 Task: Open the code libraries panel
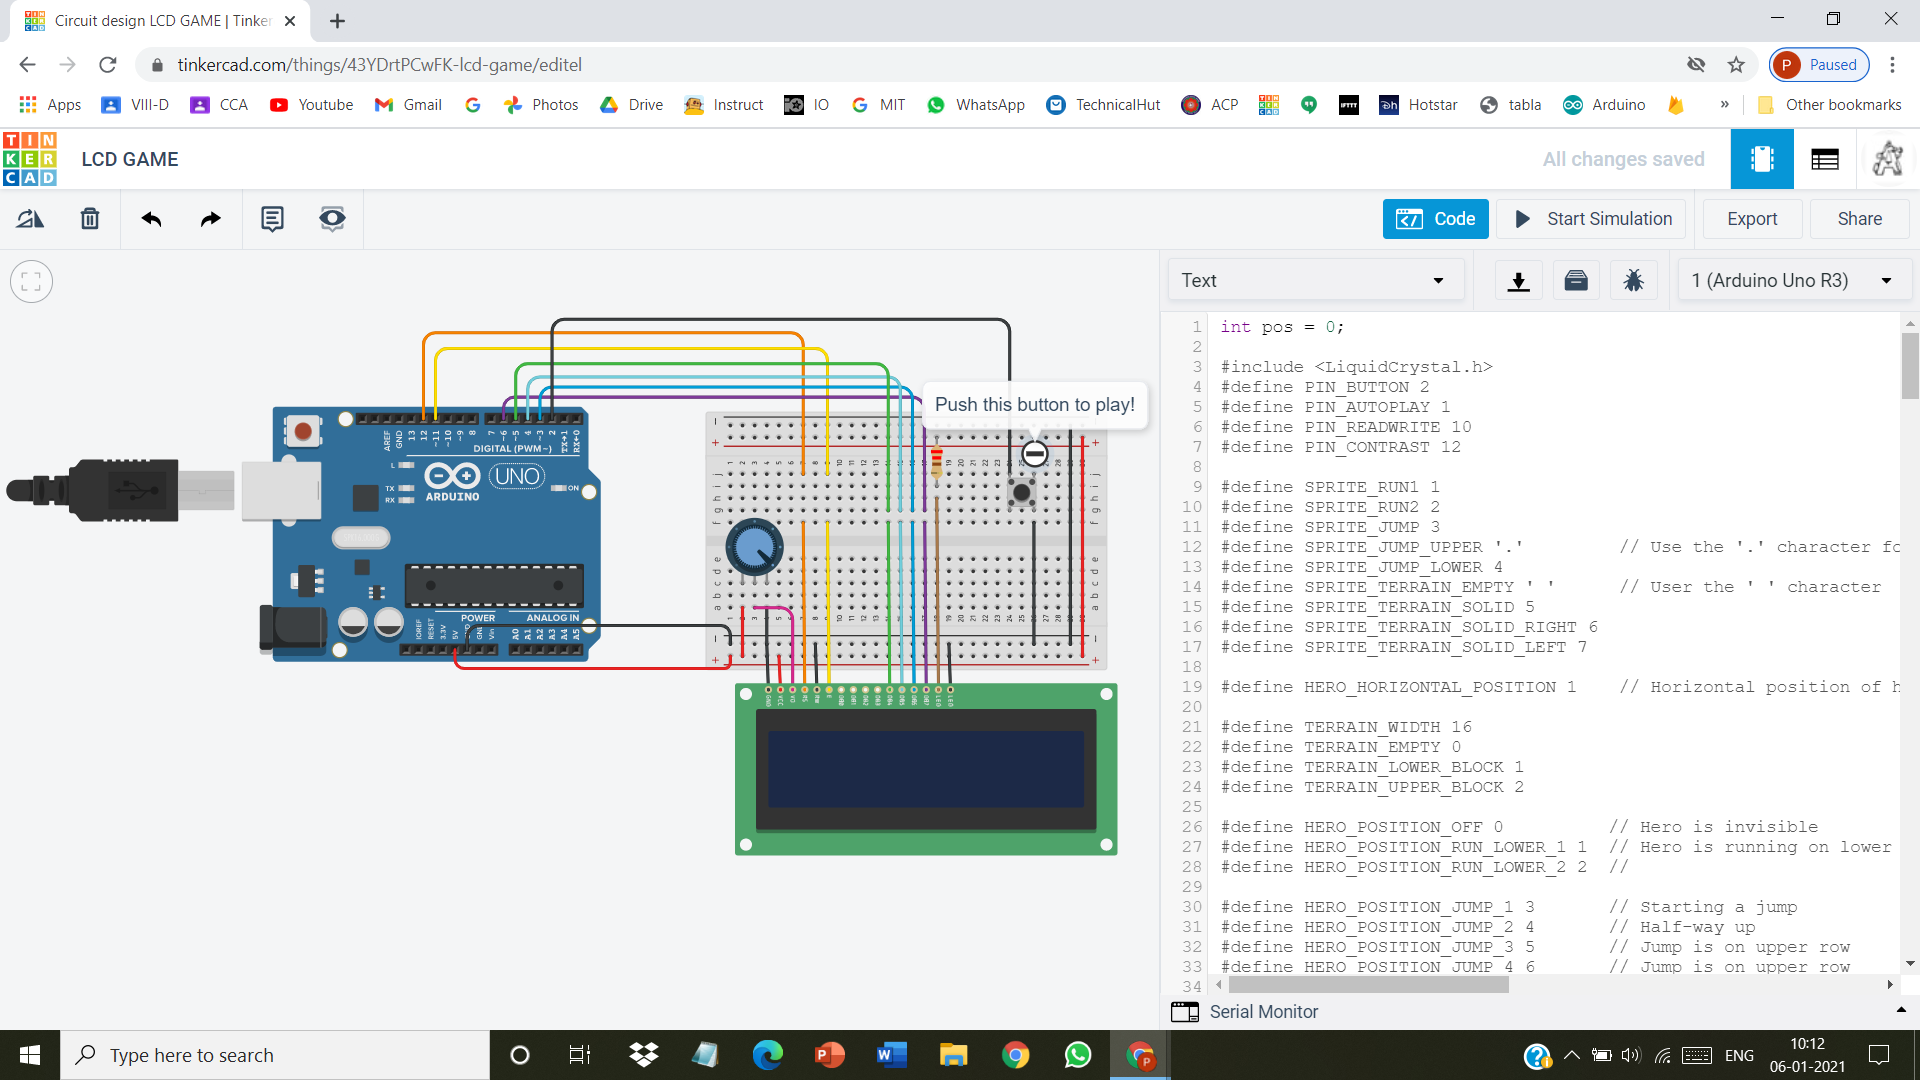(x=1575, y=280)
